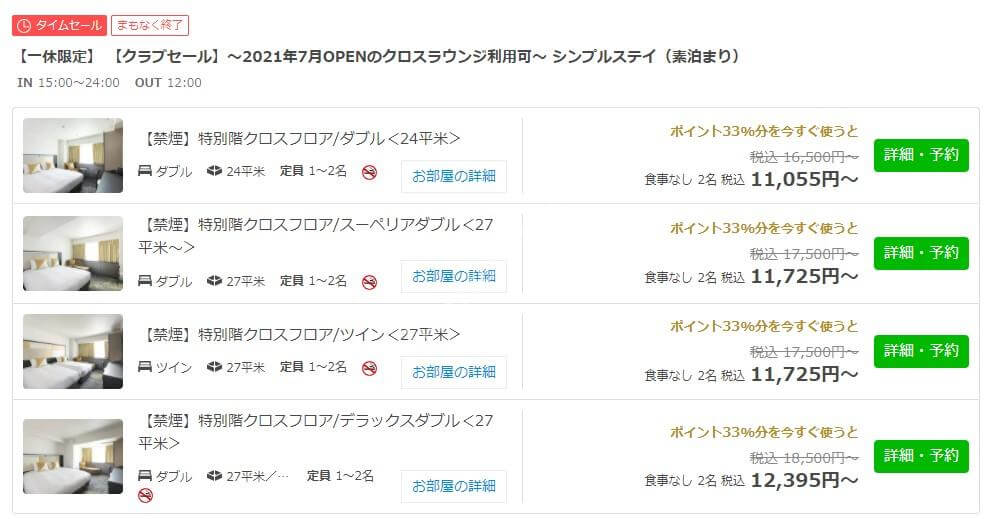Click no-smoking icon in the ツイン row
The image size is (991, 519).
pos(369,368)
